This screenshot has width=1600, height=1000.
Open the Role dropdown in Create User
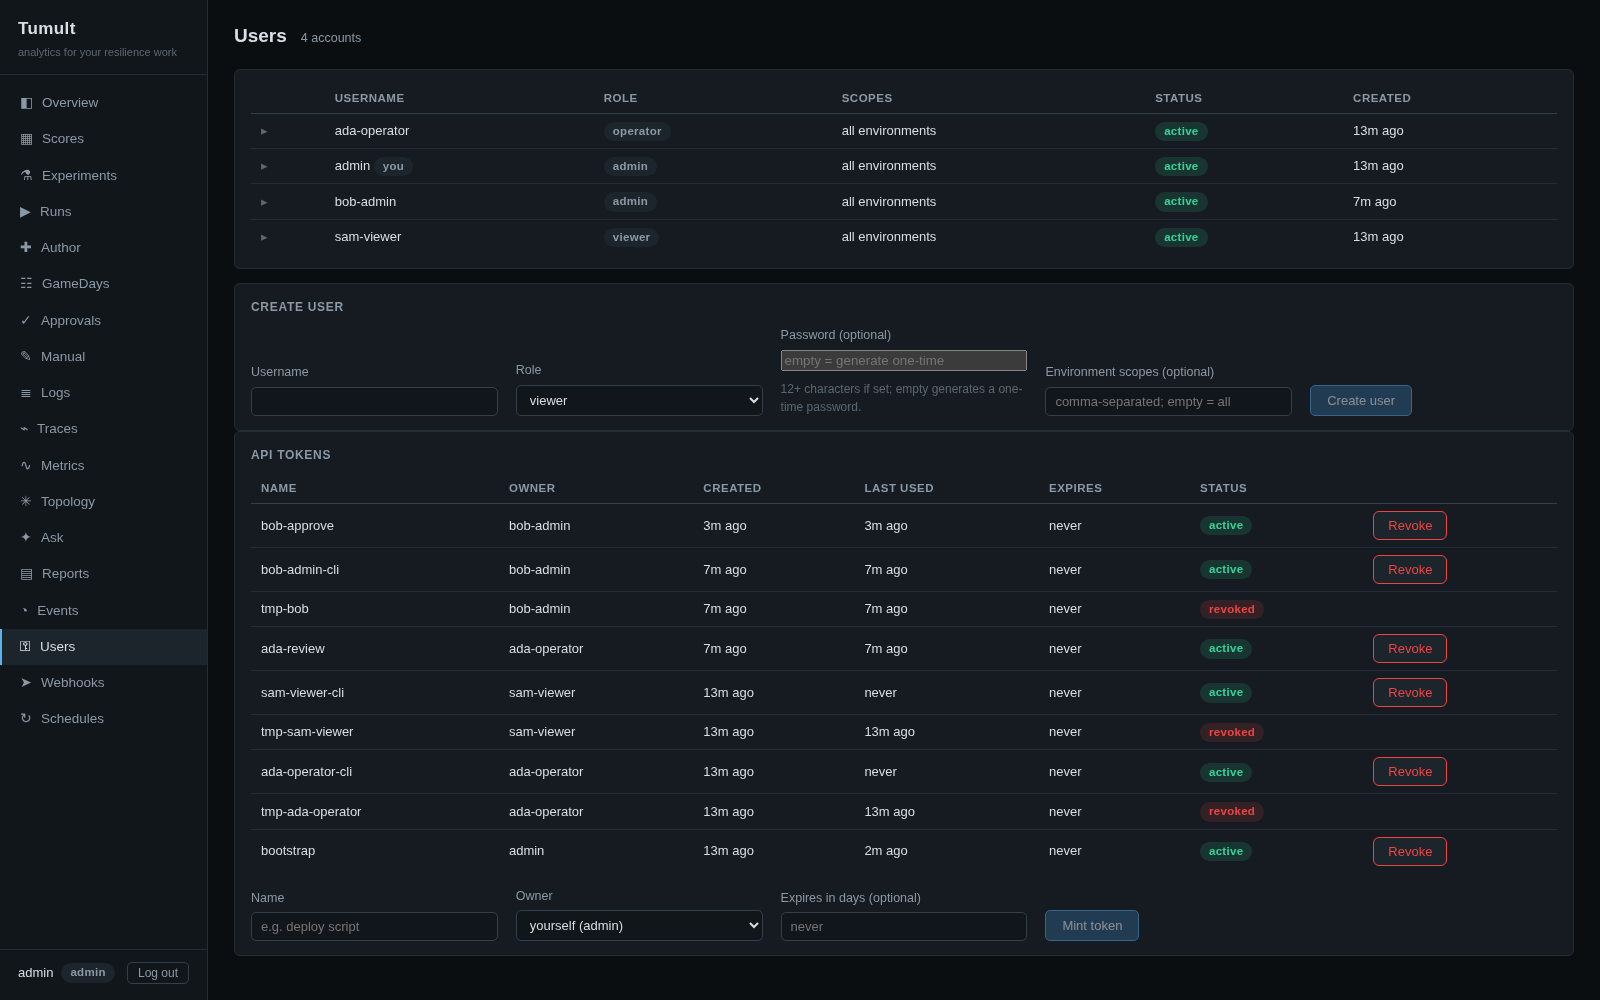tap(639, 400)
